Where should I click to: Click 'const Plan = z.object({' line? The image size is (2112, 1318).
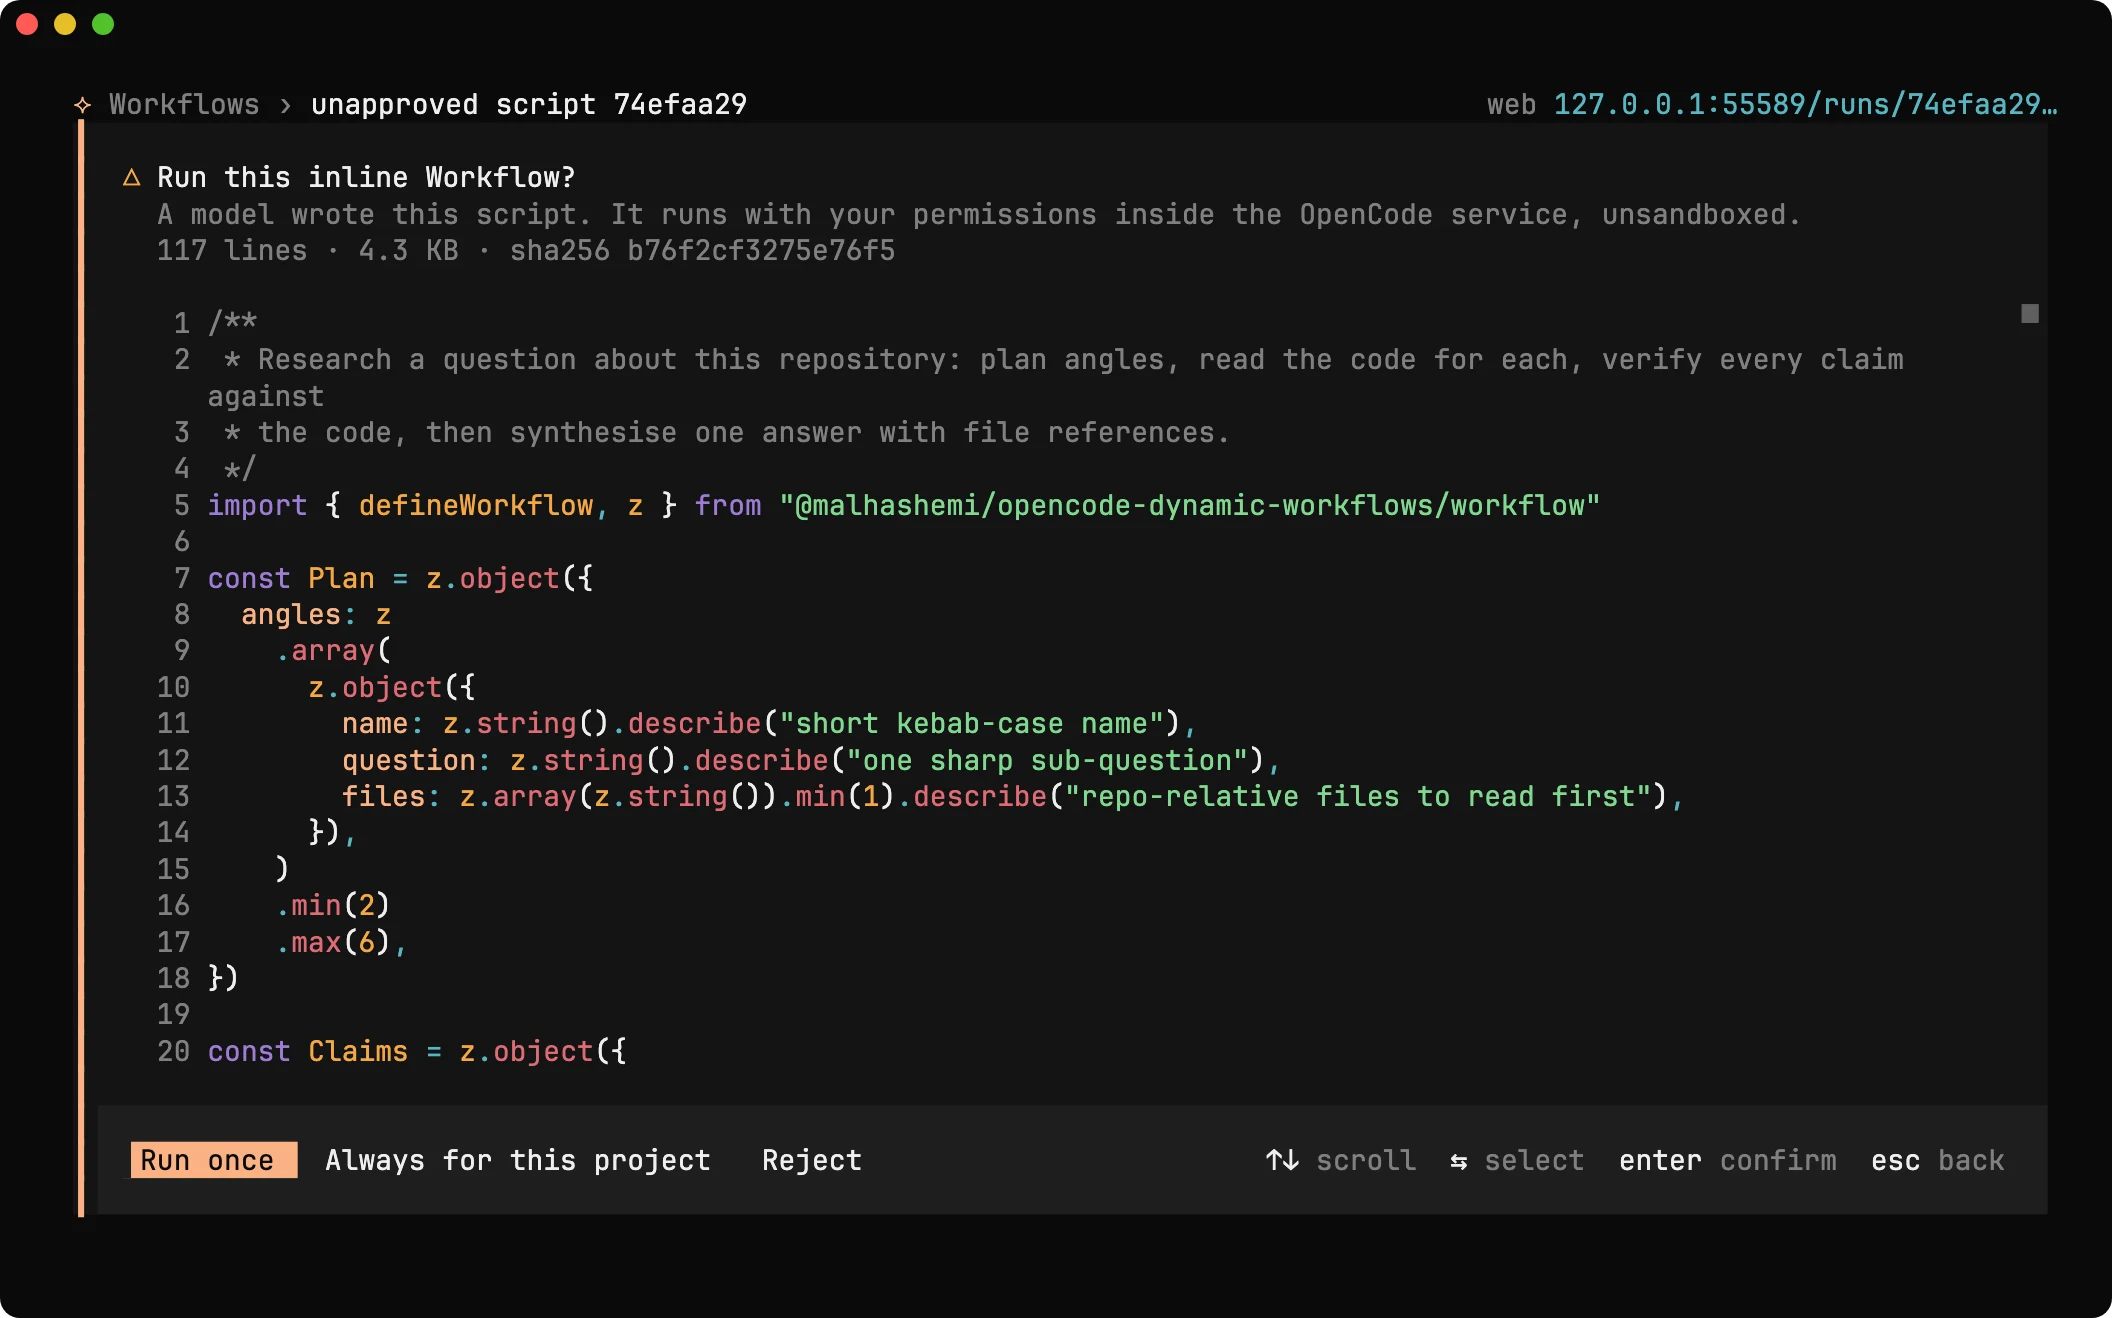click(x=400, y=578)
